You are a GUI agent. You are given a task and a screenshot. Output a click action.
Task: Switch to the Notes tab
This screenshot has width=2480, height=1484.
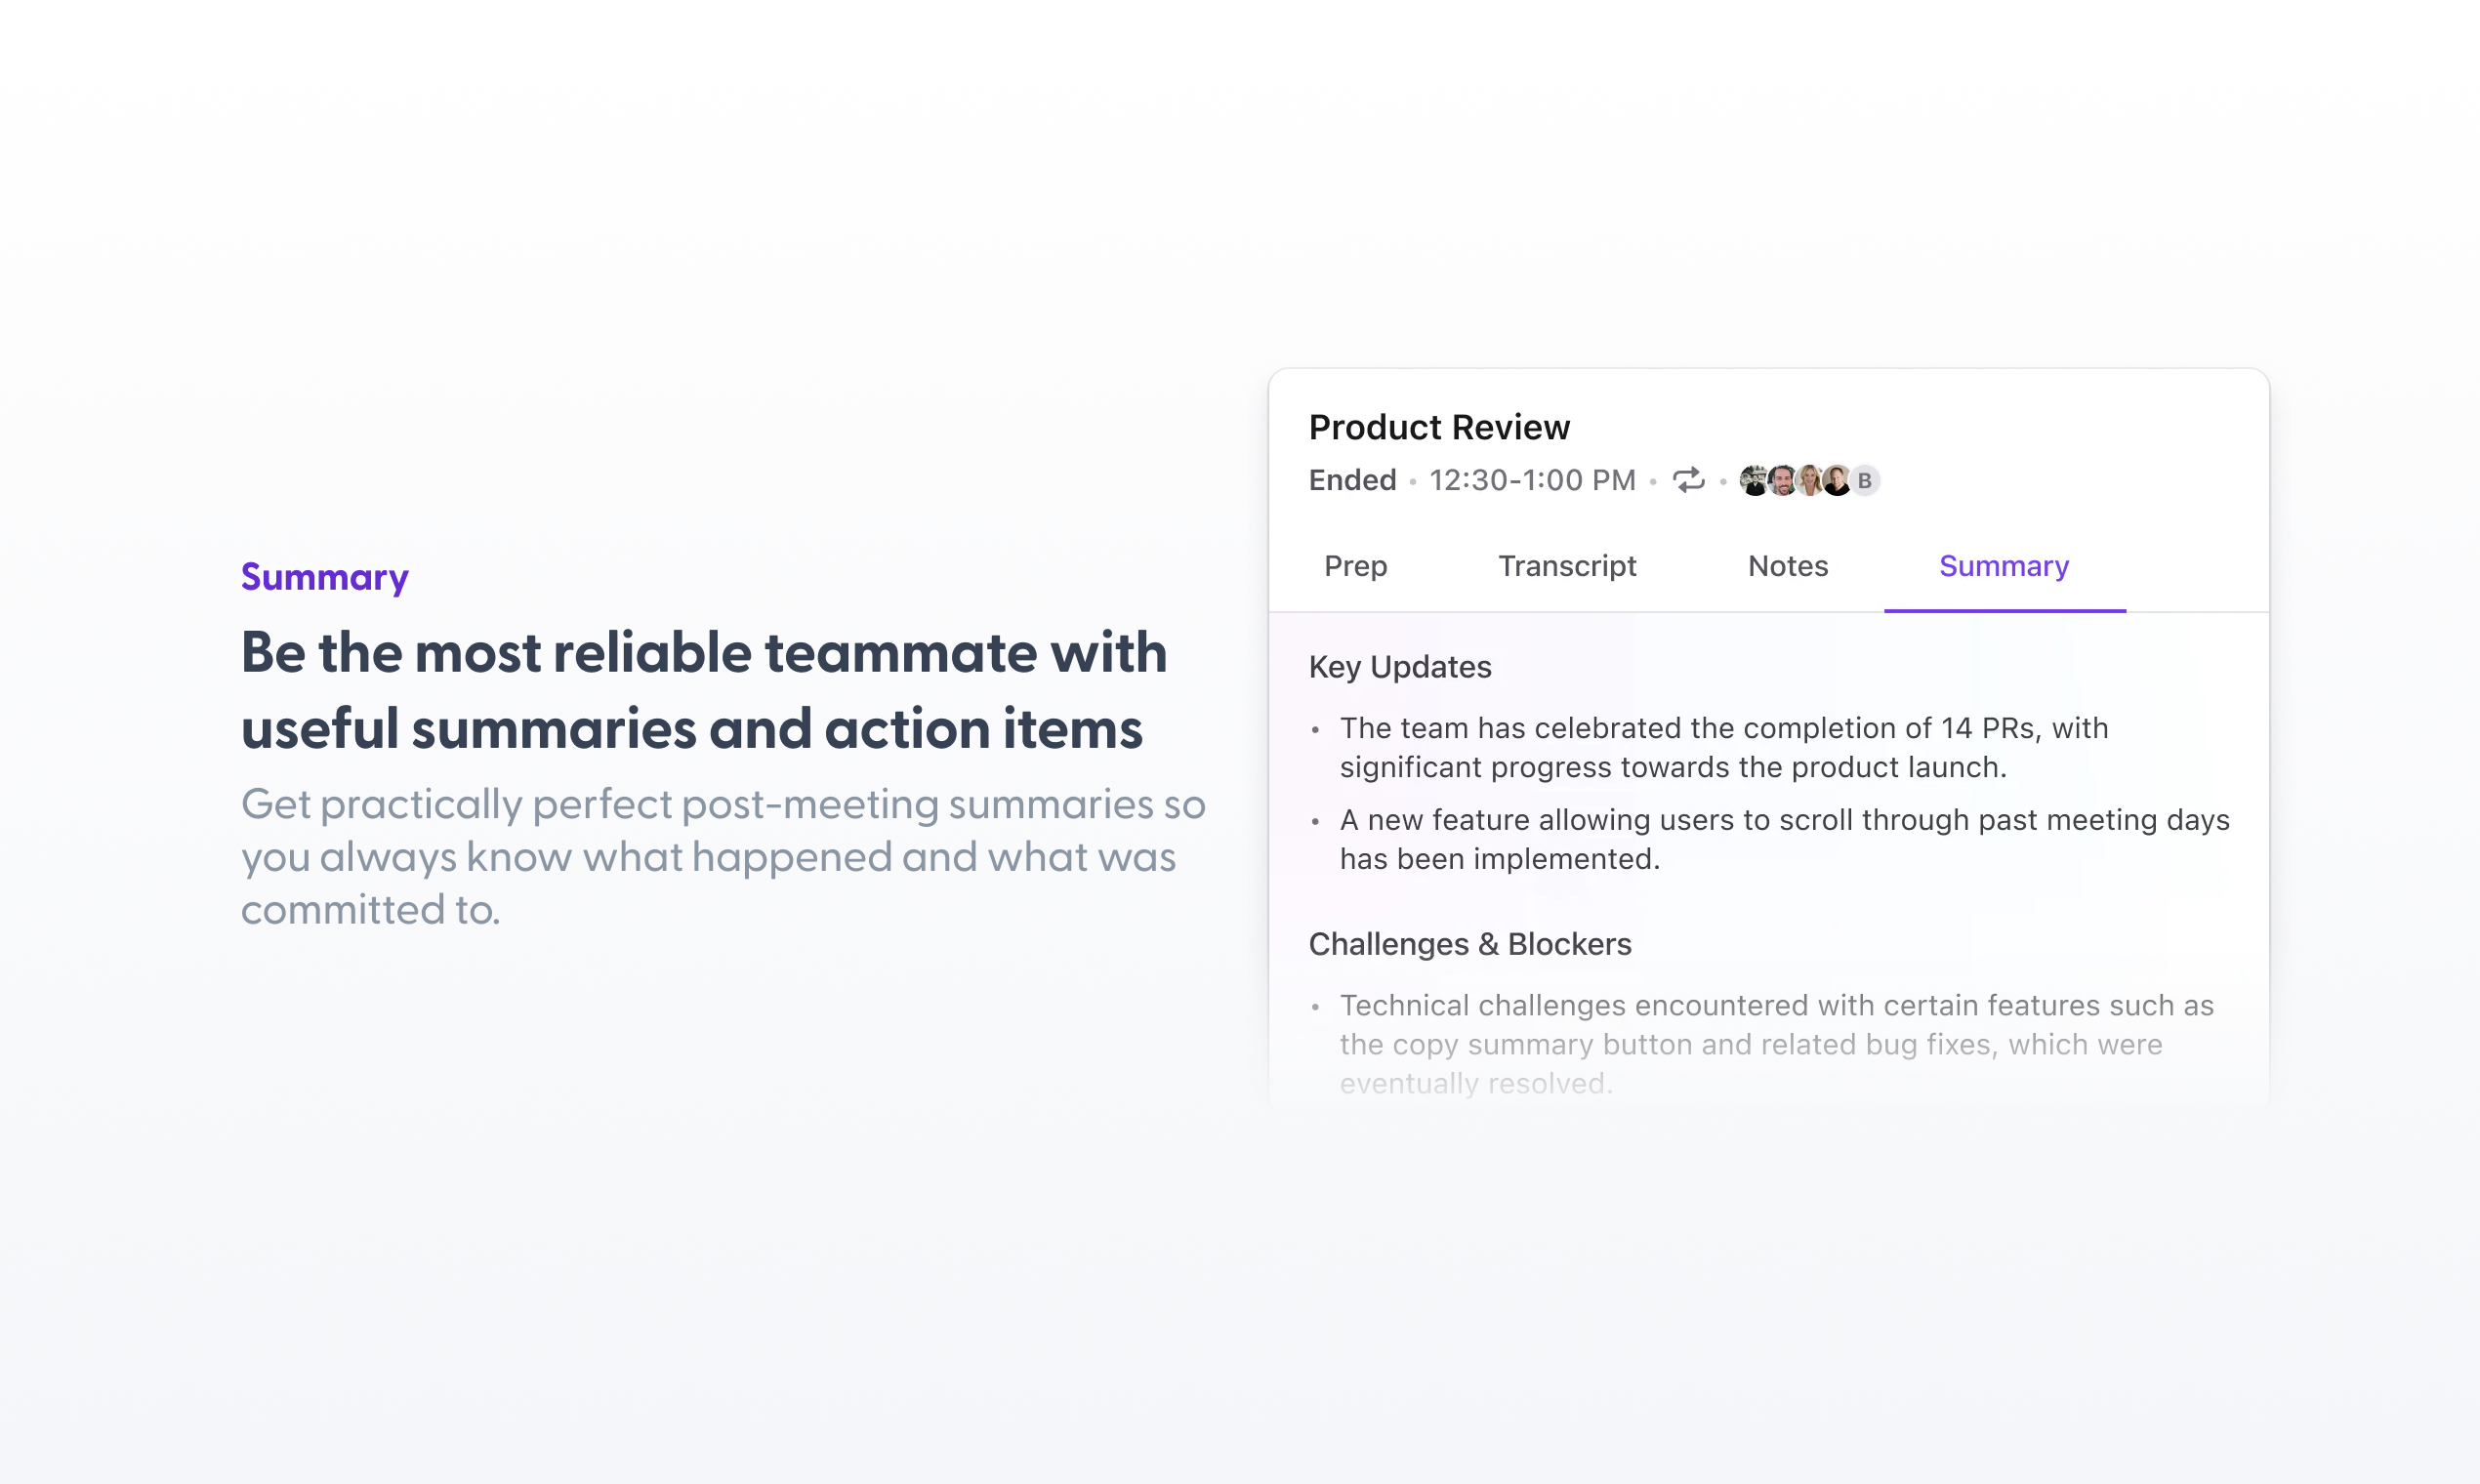pos(1788,566)
